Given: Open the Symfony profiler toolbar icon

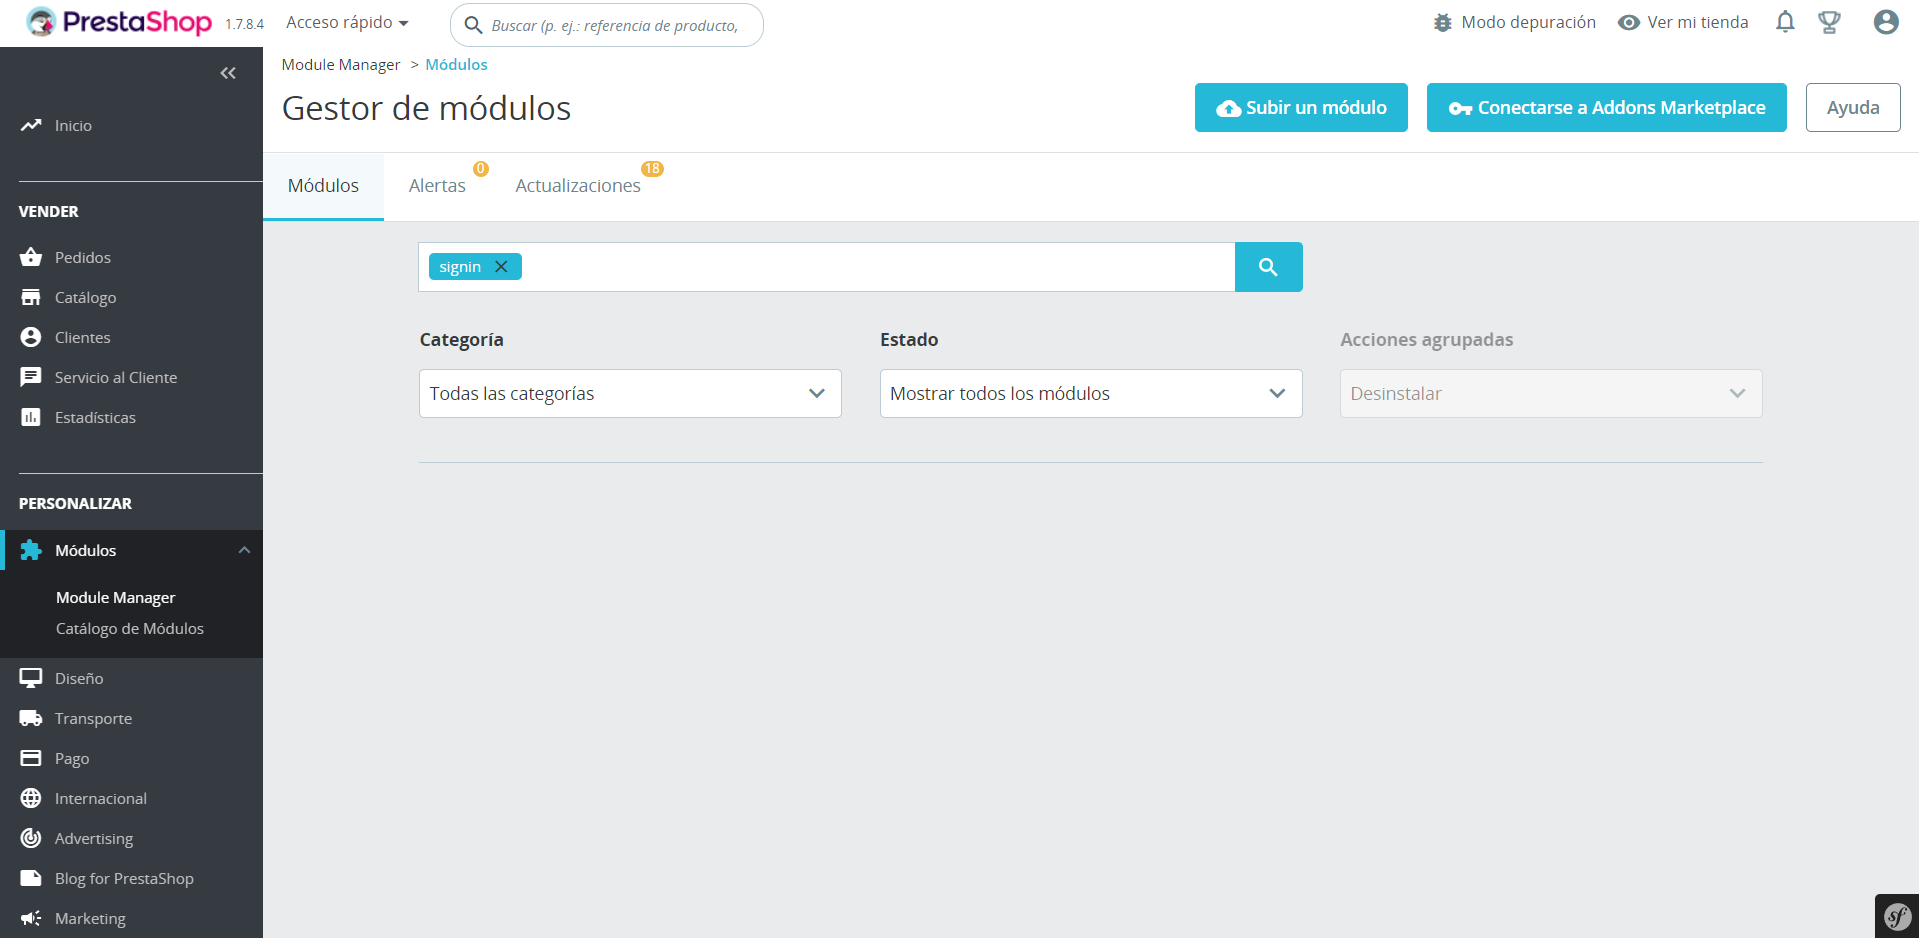Looking at the screenshot, I should pyautogui.click(x=1897, y=916).
